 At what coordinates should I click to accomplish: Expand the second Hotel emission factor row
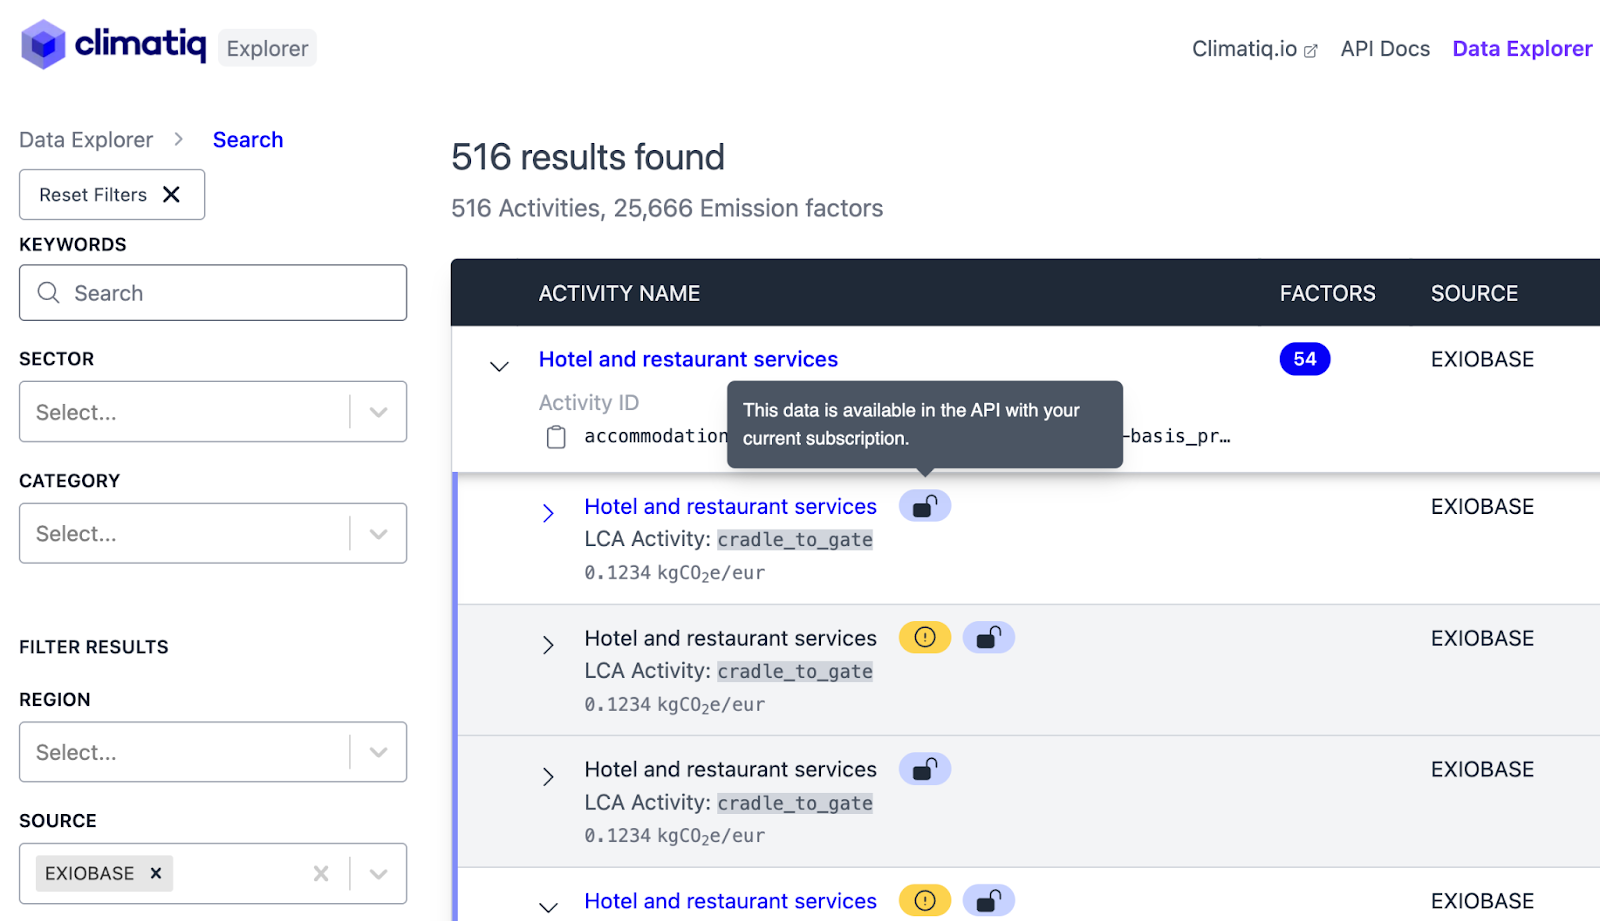548,645
